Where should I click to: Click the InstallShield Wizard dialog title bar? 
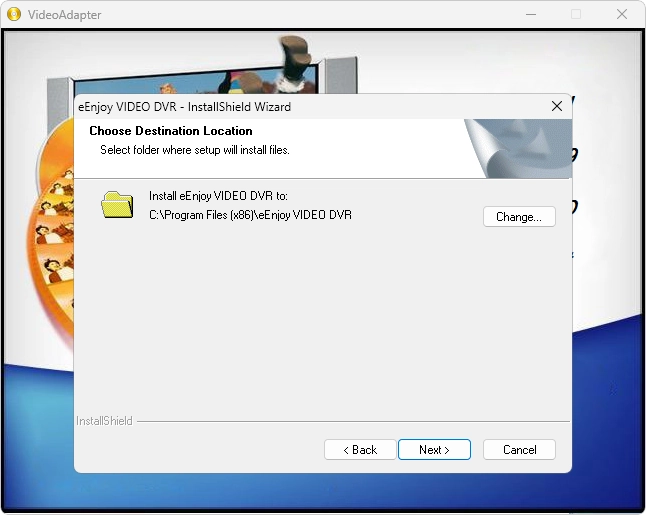click(300, 106)
